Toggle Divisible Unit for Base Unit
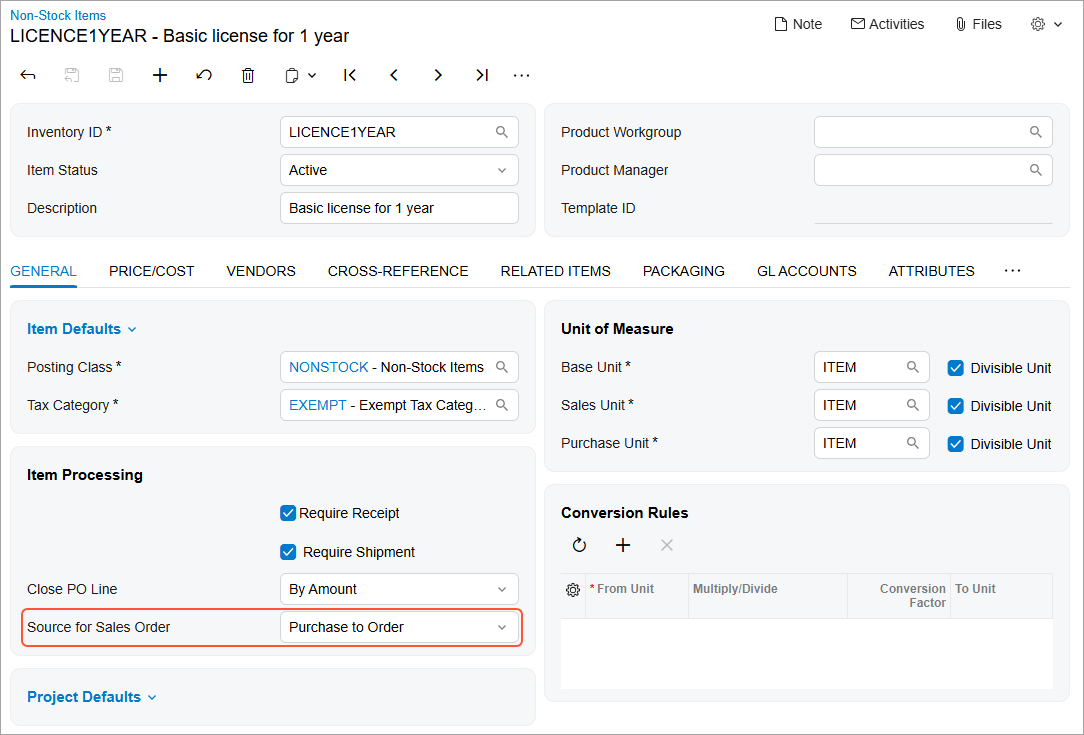The image size is (1084, 735). [x=956, y=368]
